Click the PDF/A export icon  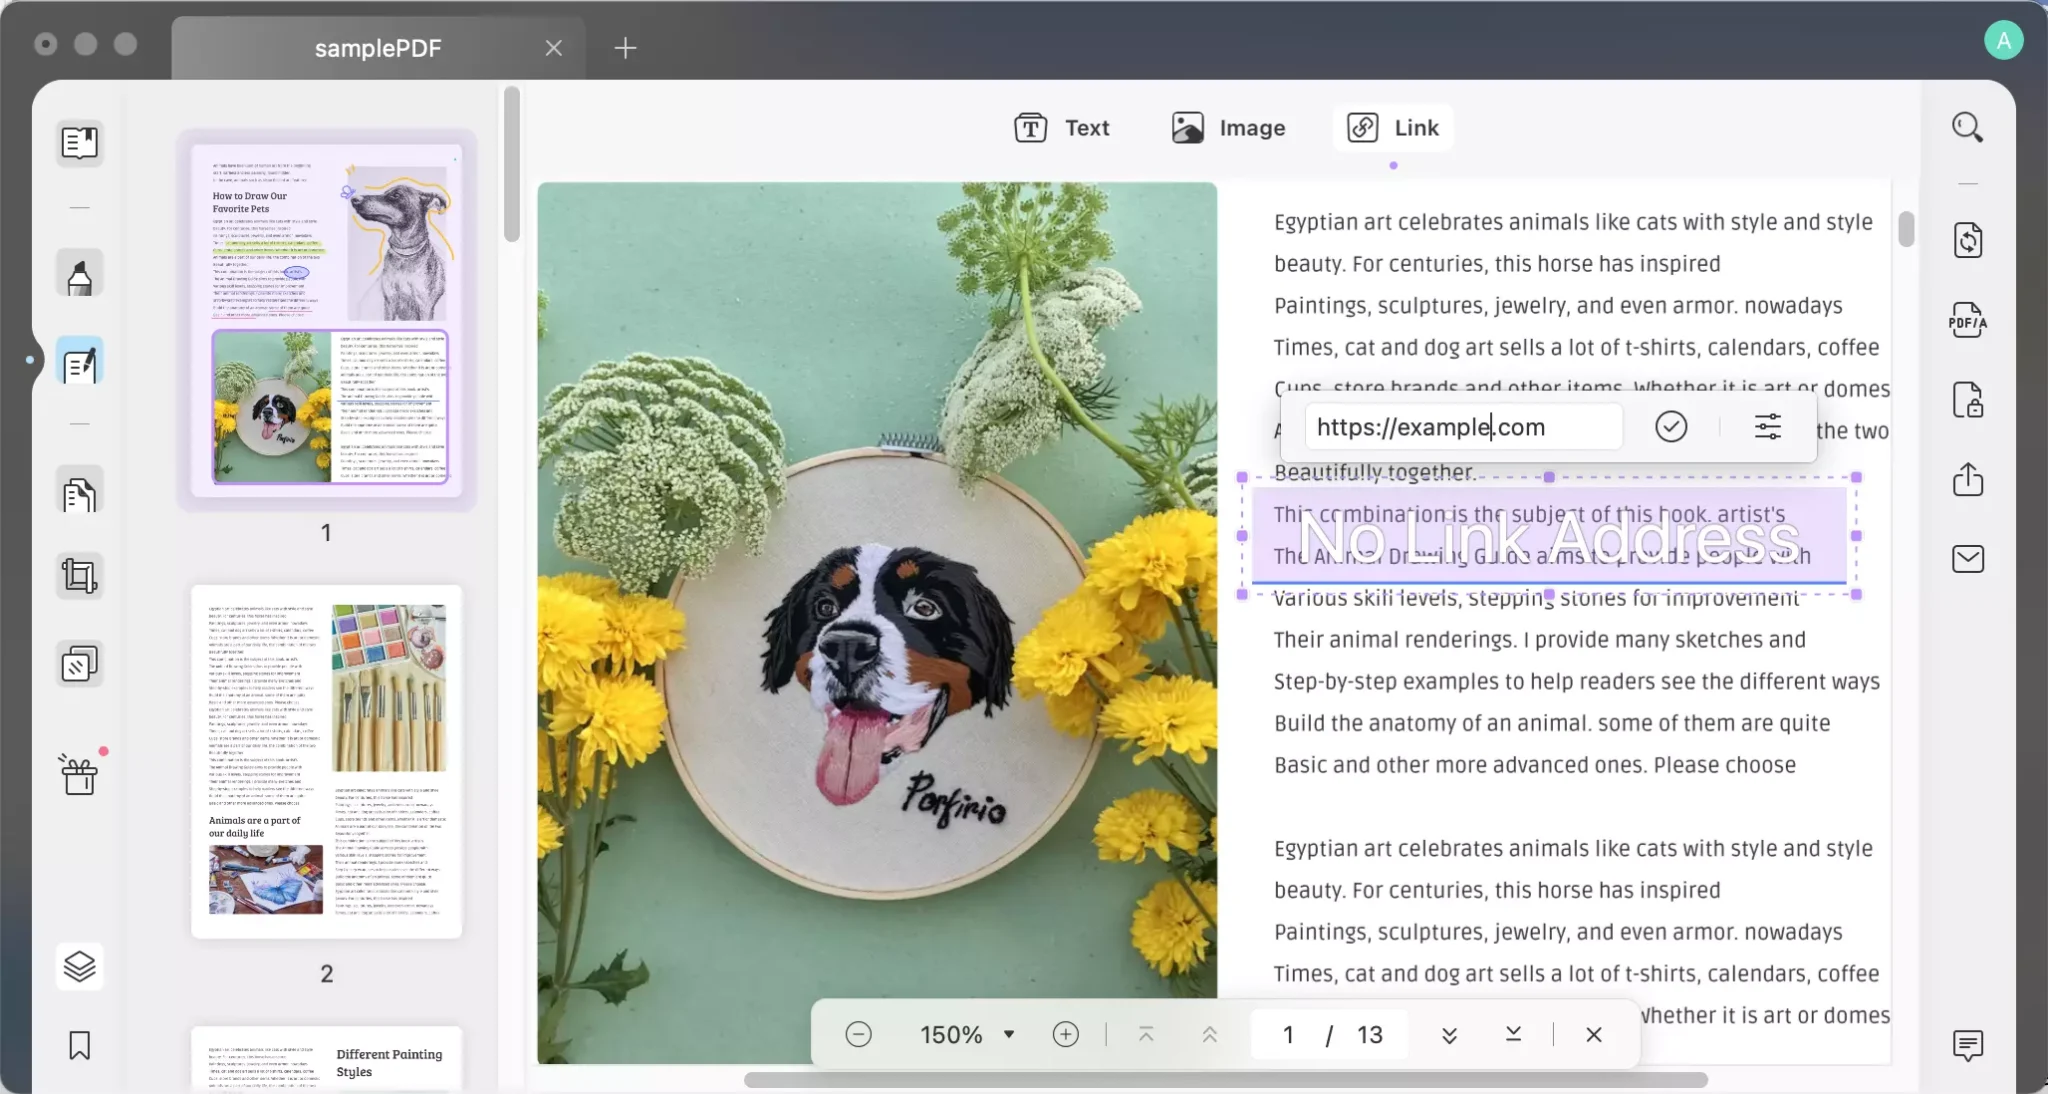pos(1967,321)
